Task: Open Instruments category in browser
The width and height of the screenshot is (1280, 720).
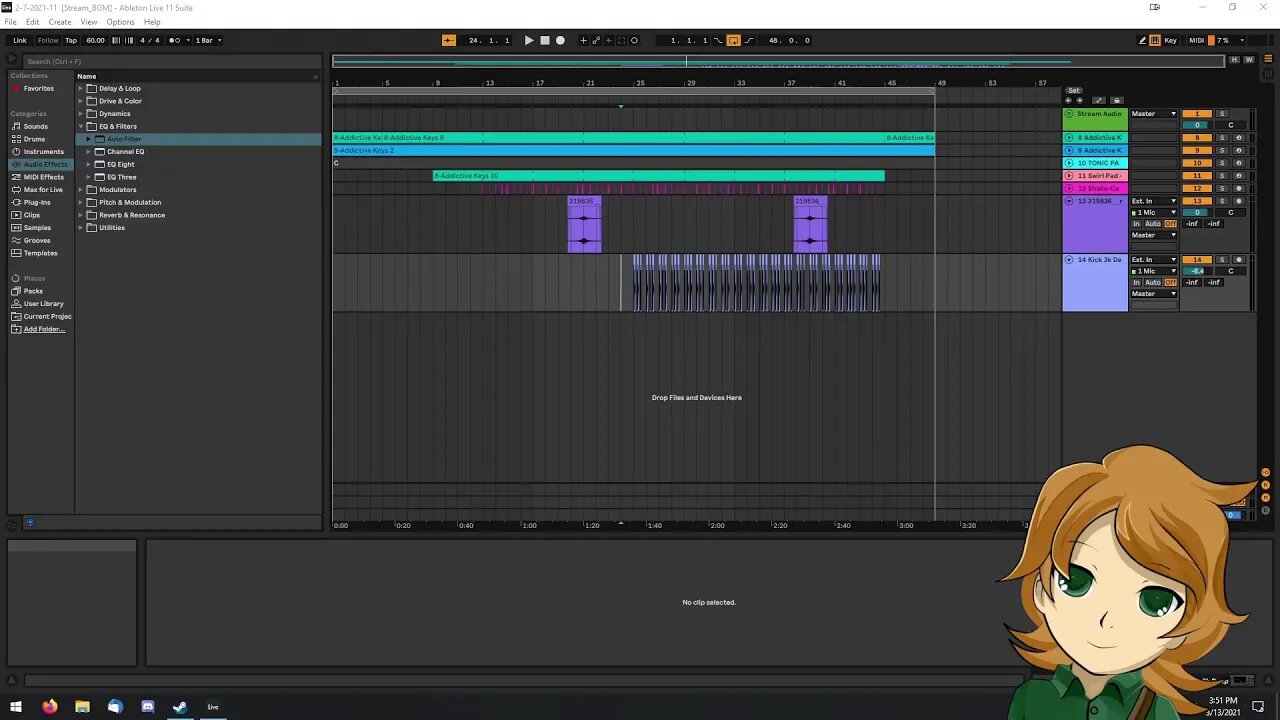Action: pos(43,151)
